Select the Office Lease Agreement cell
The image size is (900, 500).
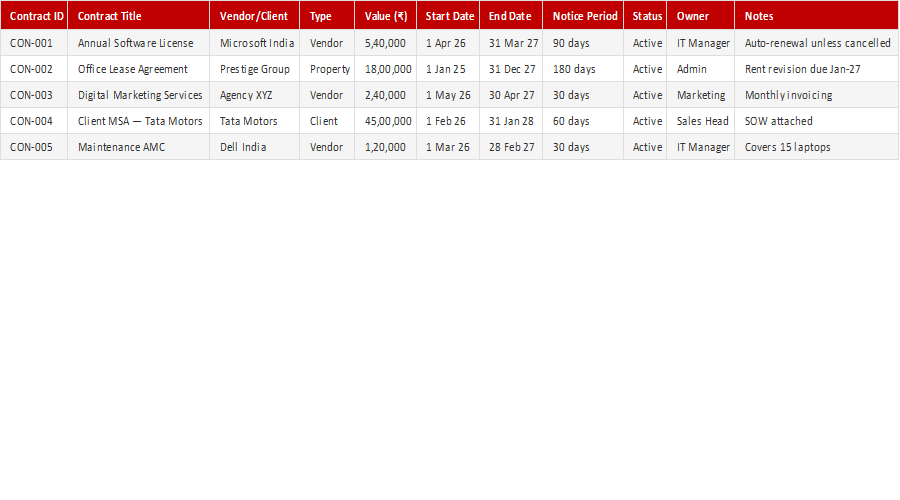click(138, 69)
